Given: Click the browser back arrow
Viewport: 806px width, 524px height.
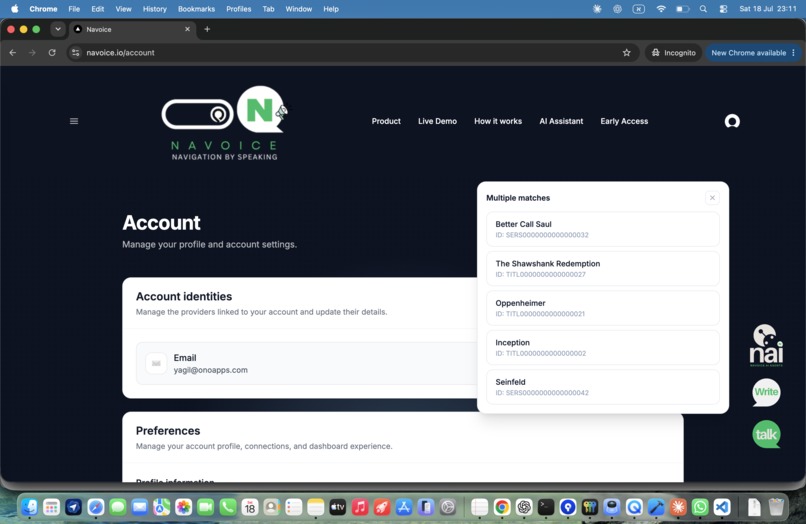Looking at the screenshot, I should (13, 52).
